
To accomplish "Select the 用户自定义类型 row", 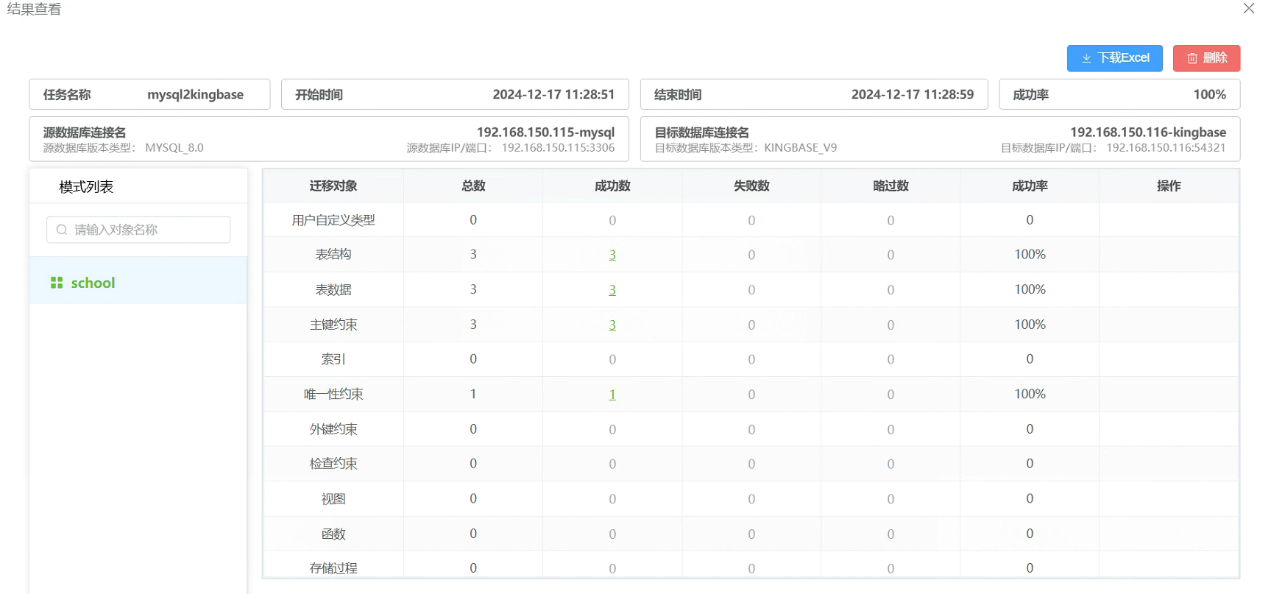I will [333, 220].
